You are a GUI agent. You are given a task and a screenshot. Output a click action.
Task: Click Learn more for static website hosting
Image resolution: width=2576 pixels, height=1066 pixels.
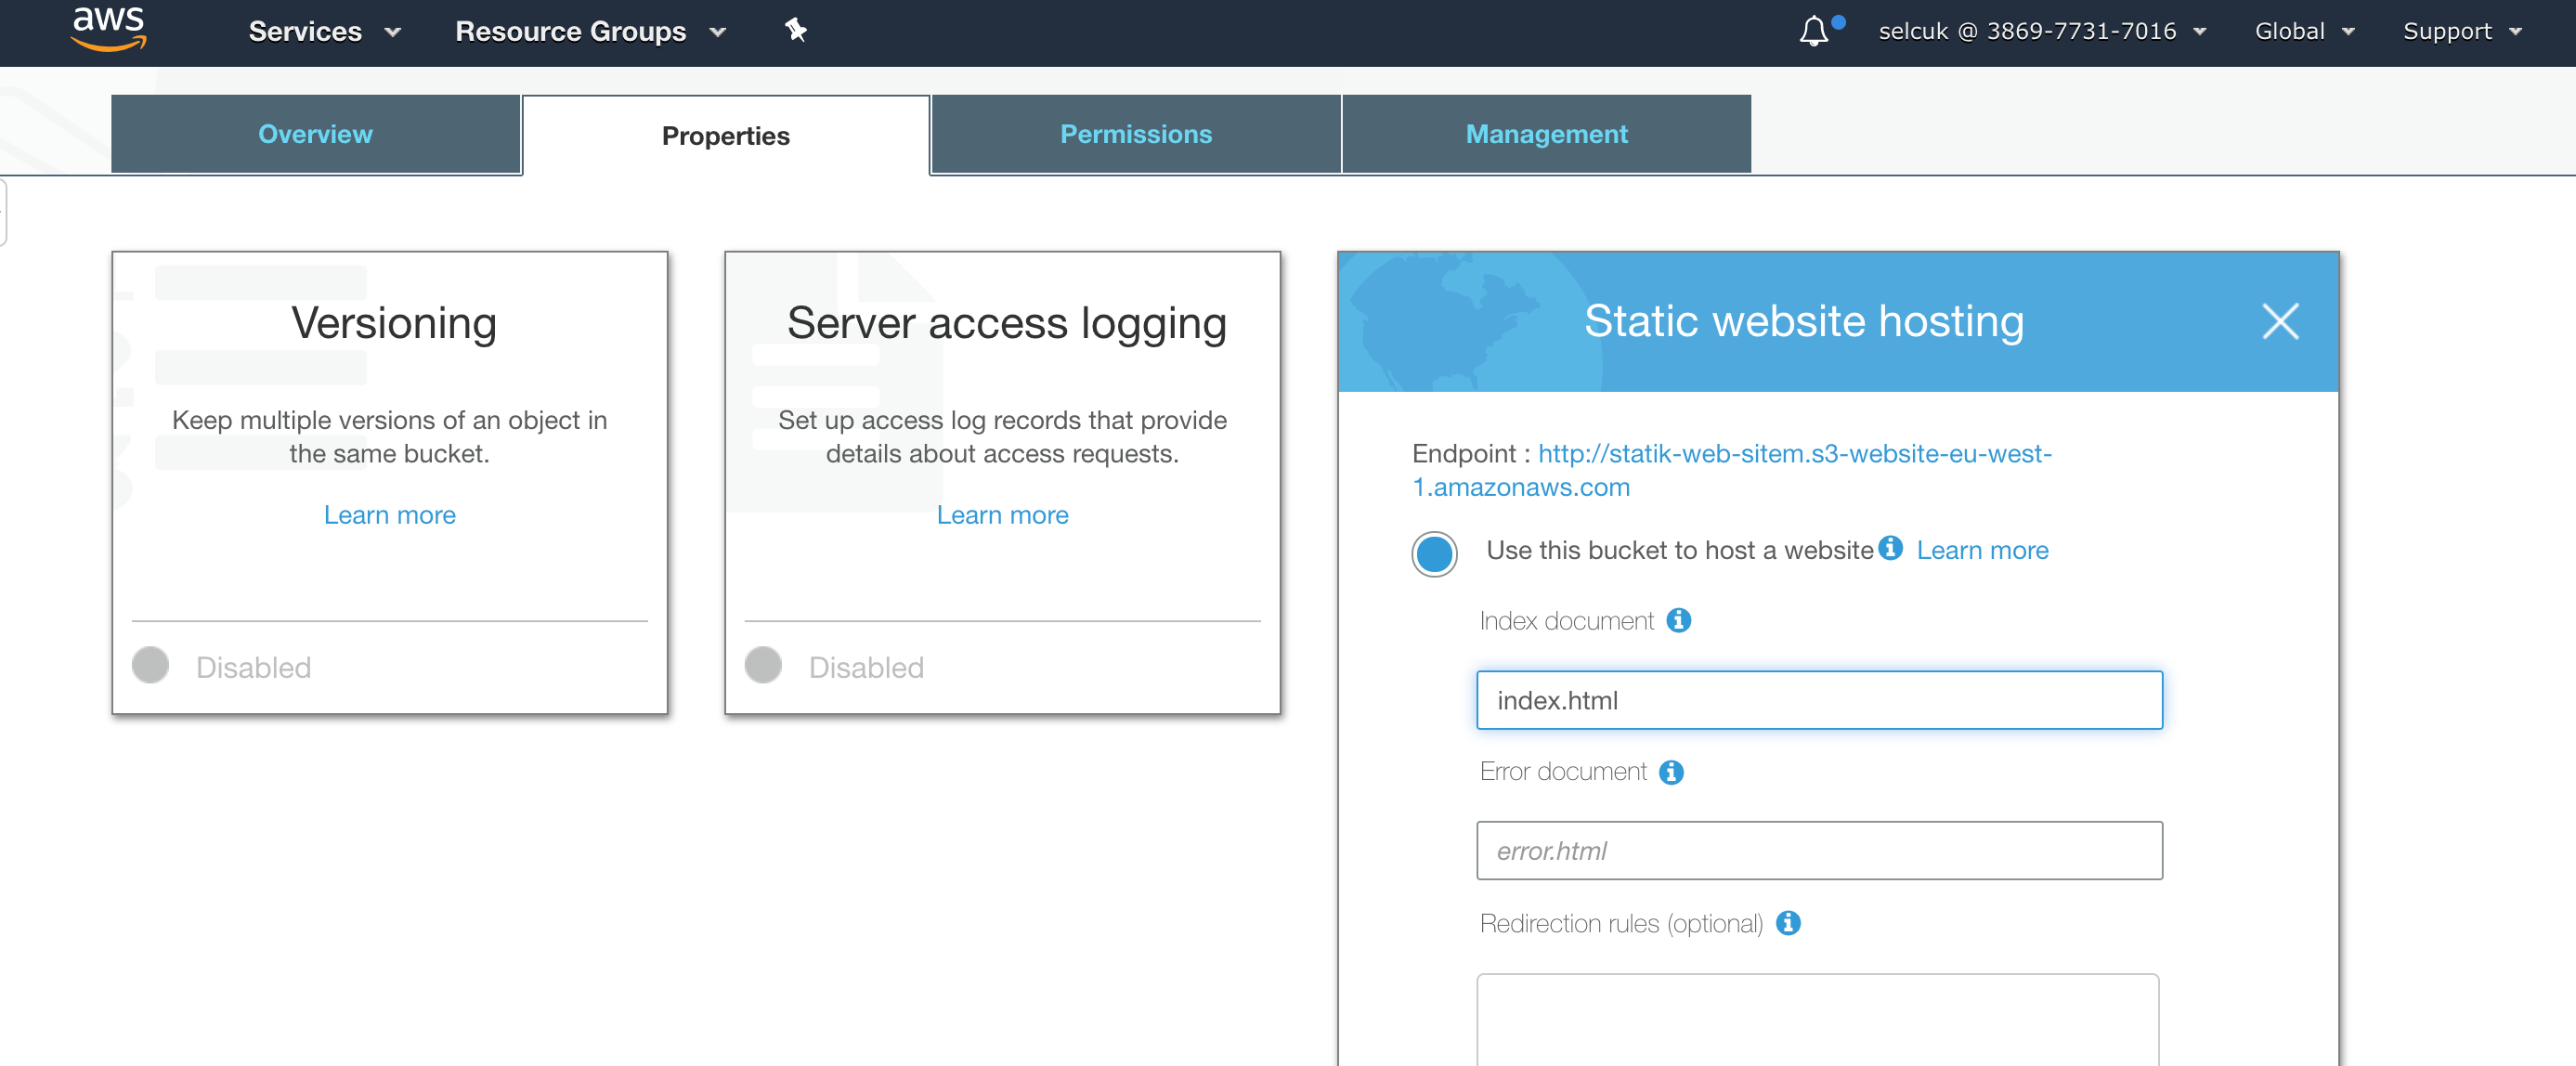[1982, 550]
